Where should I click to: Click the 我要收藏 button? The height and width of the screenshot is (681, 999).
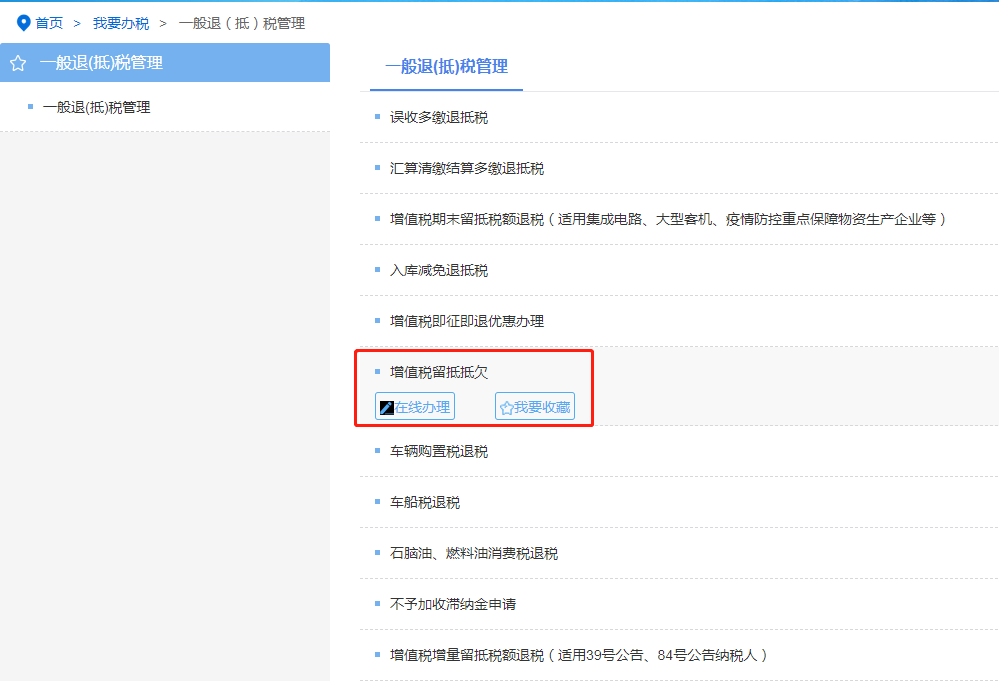point(535,406)
